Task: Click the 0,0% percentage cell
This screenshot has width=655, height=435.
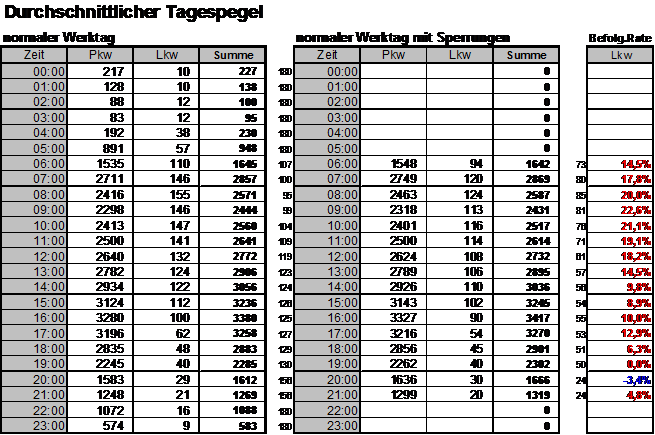Action: [638, 364]
